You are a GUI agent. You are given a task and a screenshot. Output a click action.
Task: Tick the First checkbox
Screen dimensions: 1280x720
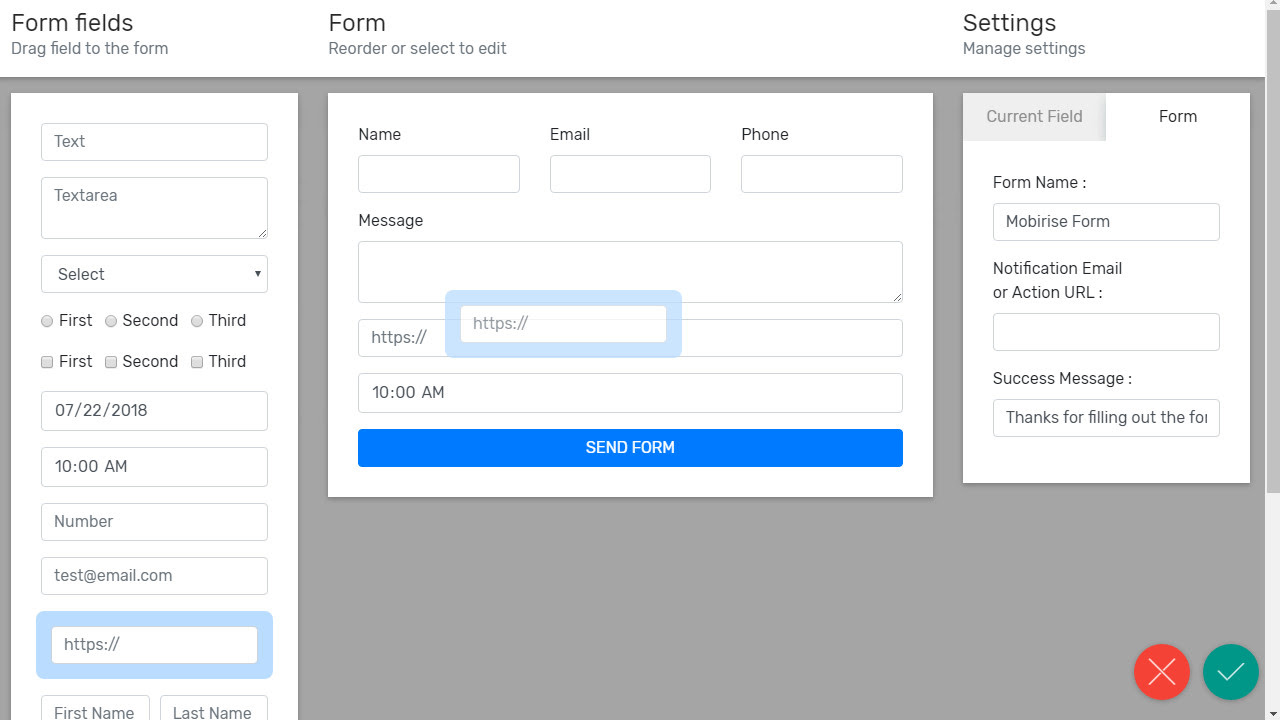[x=47, y=362]
